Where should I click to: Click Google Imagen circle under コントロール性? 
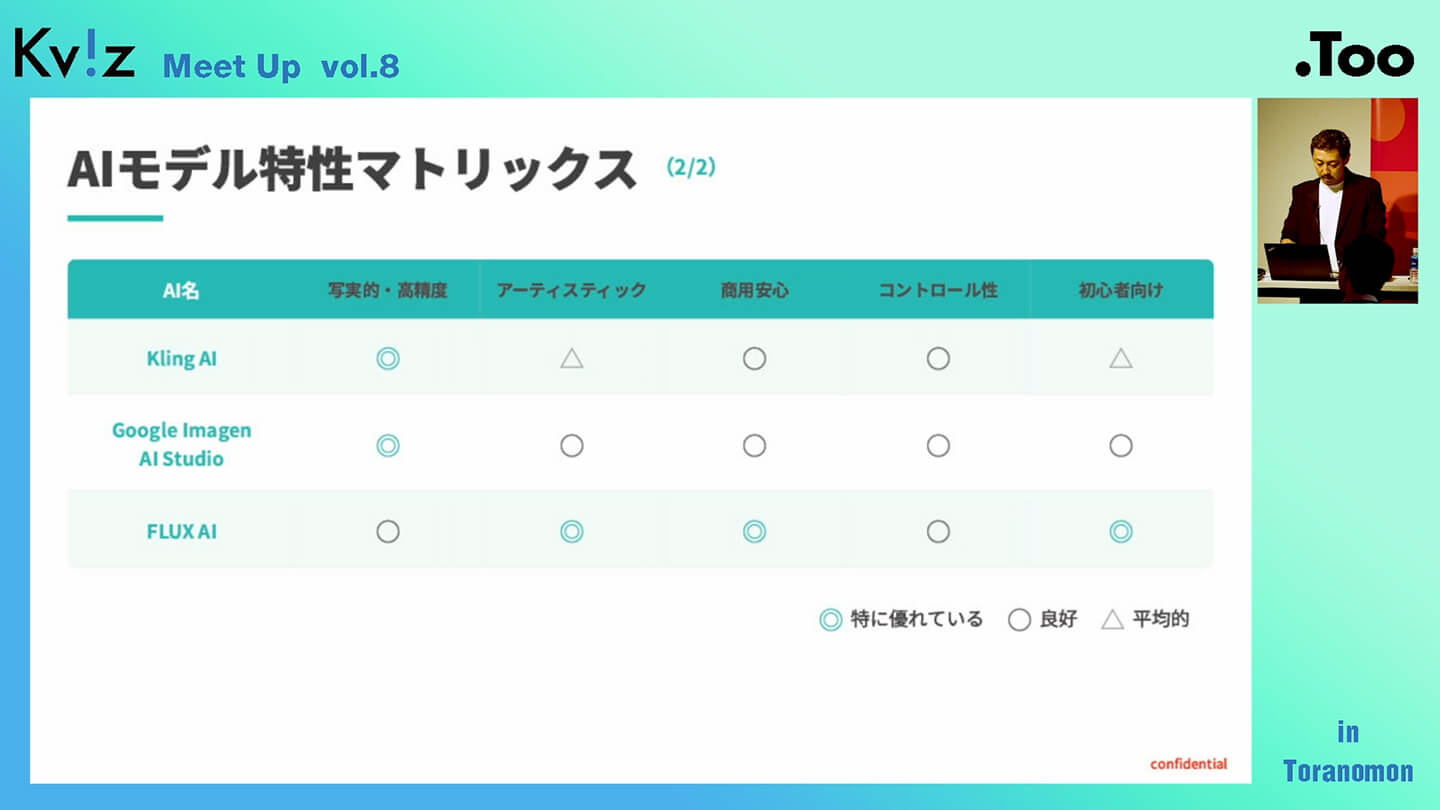tap(938, 445)
